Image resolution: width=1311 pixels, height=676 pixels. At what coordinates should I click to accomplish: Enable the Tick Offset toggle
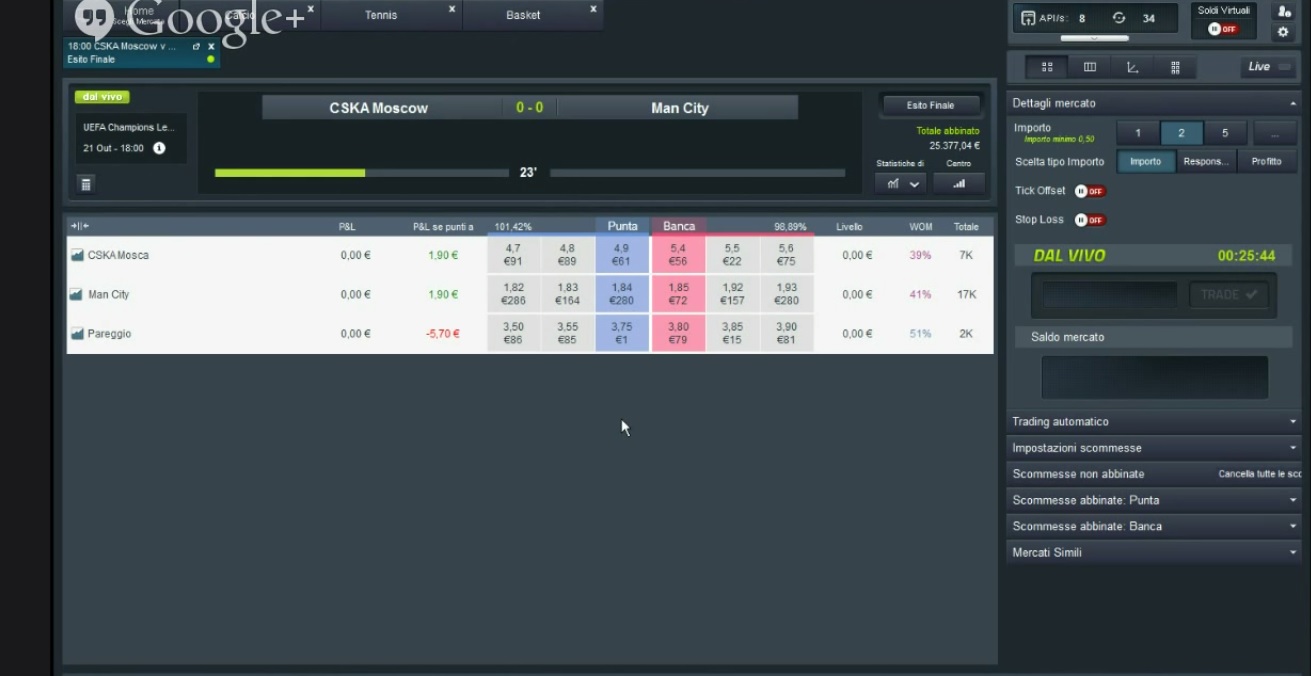click(x=1089, y=191)
